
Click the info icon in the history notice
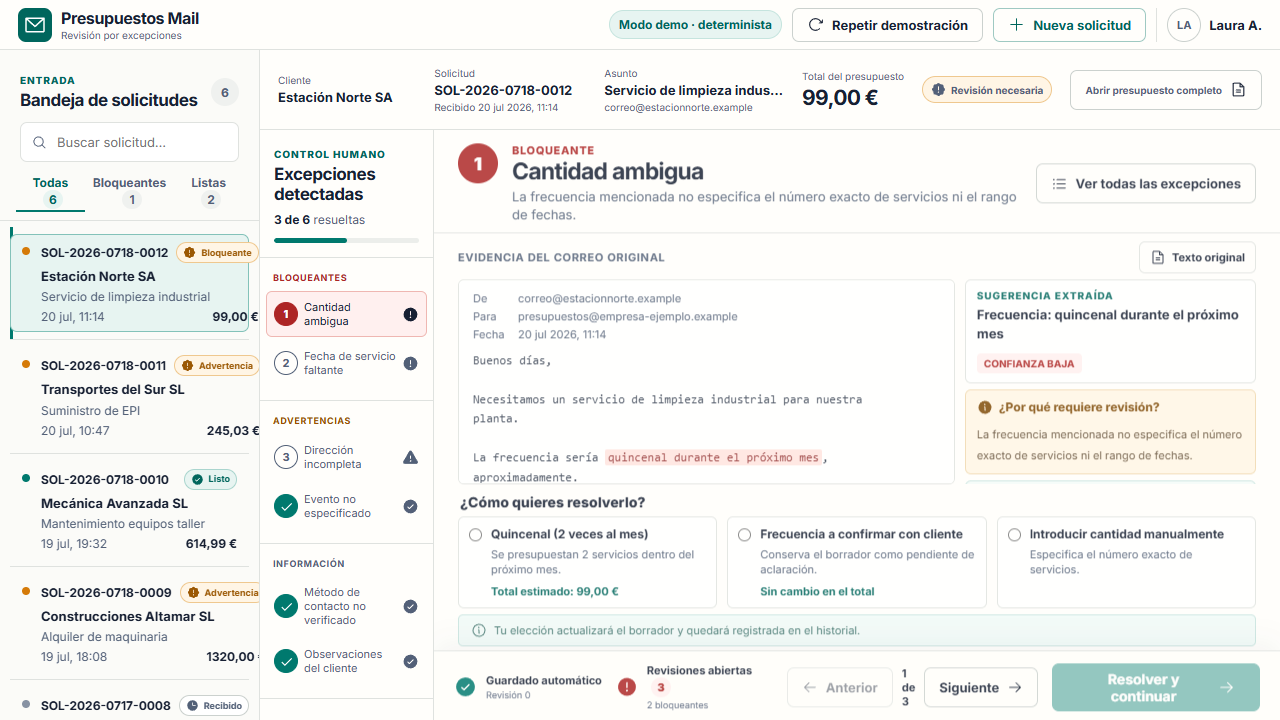point(479,630)
